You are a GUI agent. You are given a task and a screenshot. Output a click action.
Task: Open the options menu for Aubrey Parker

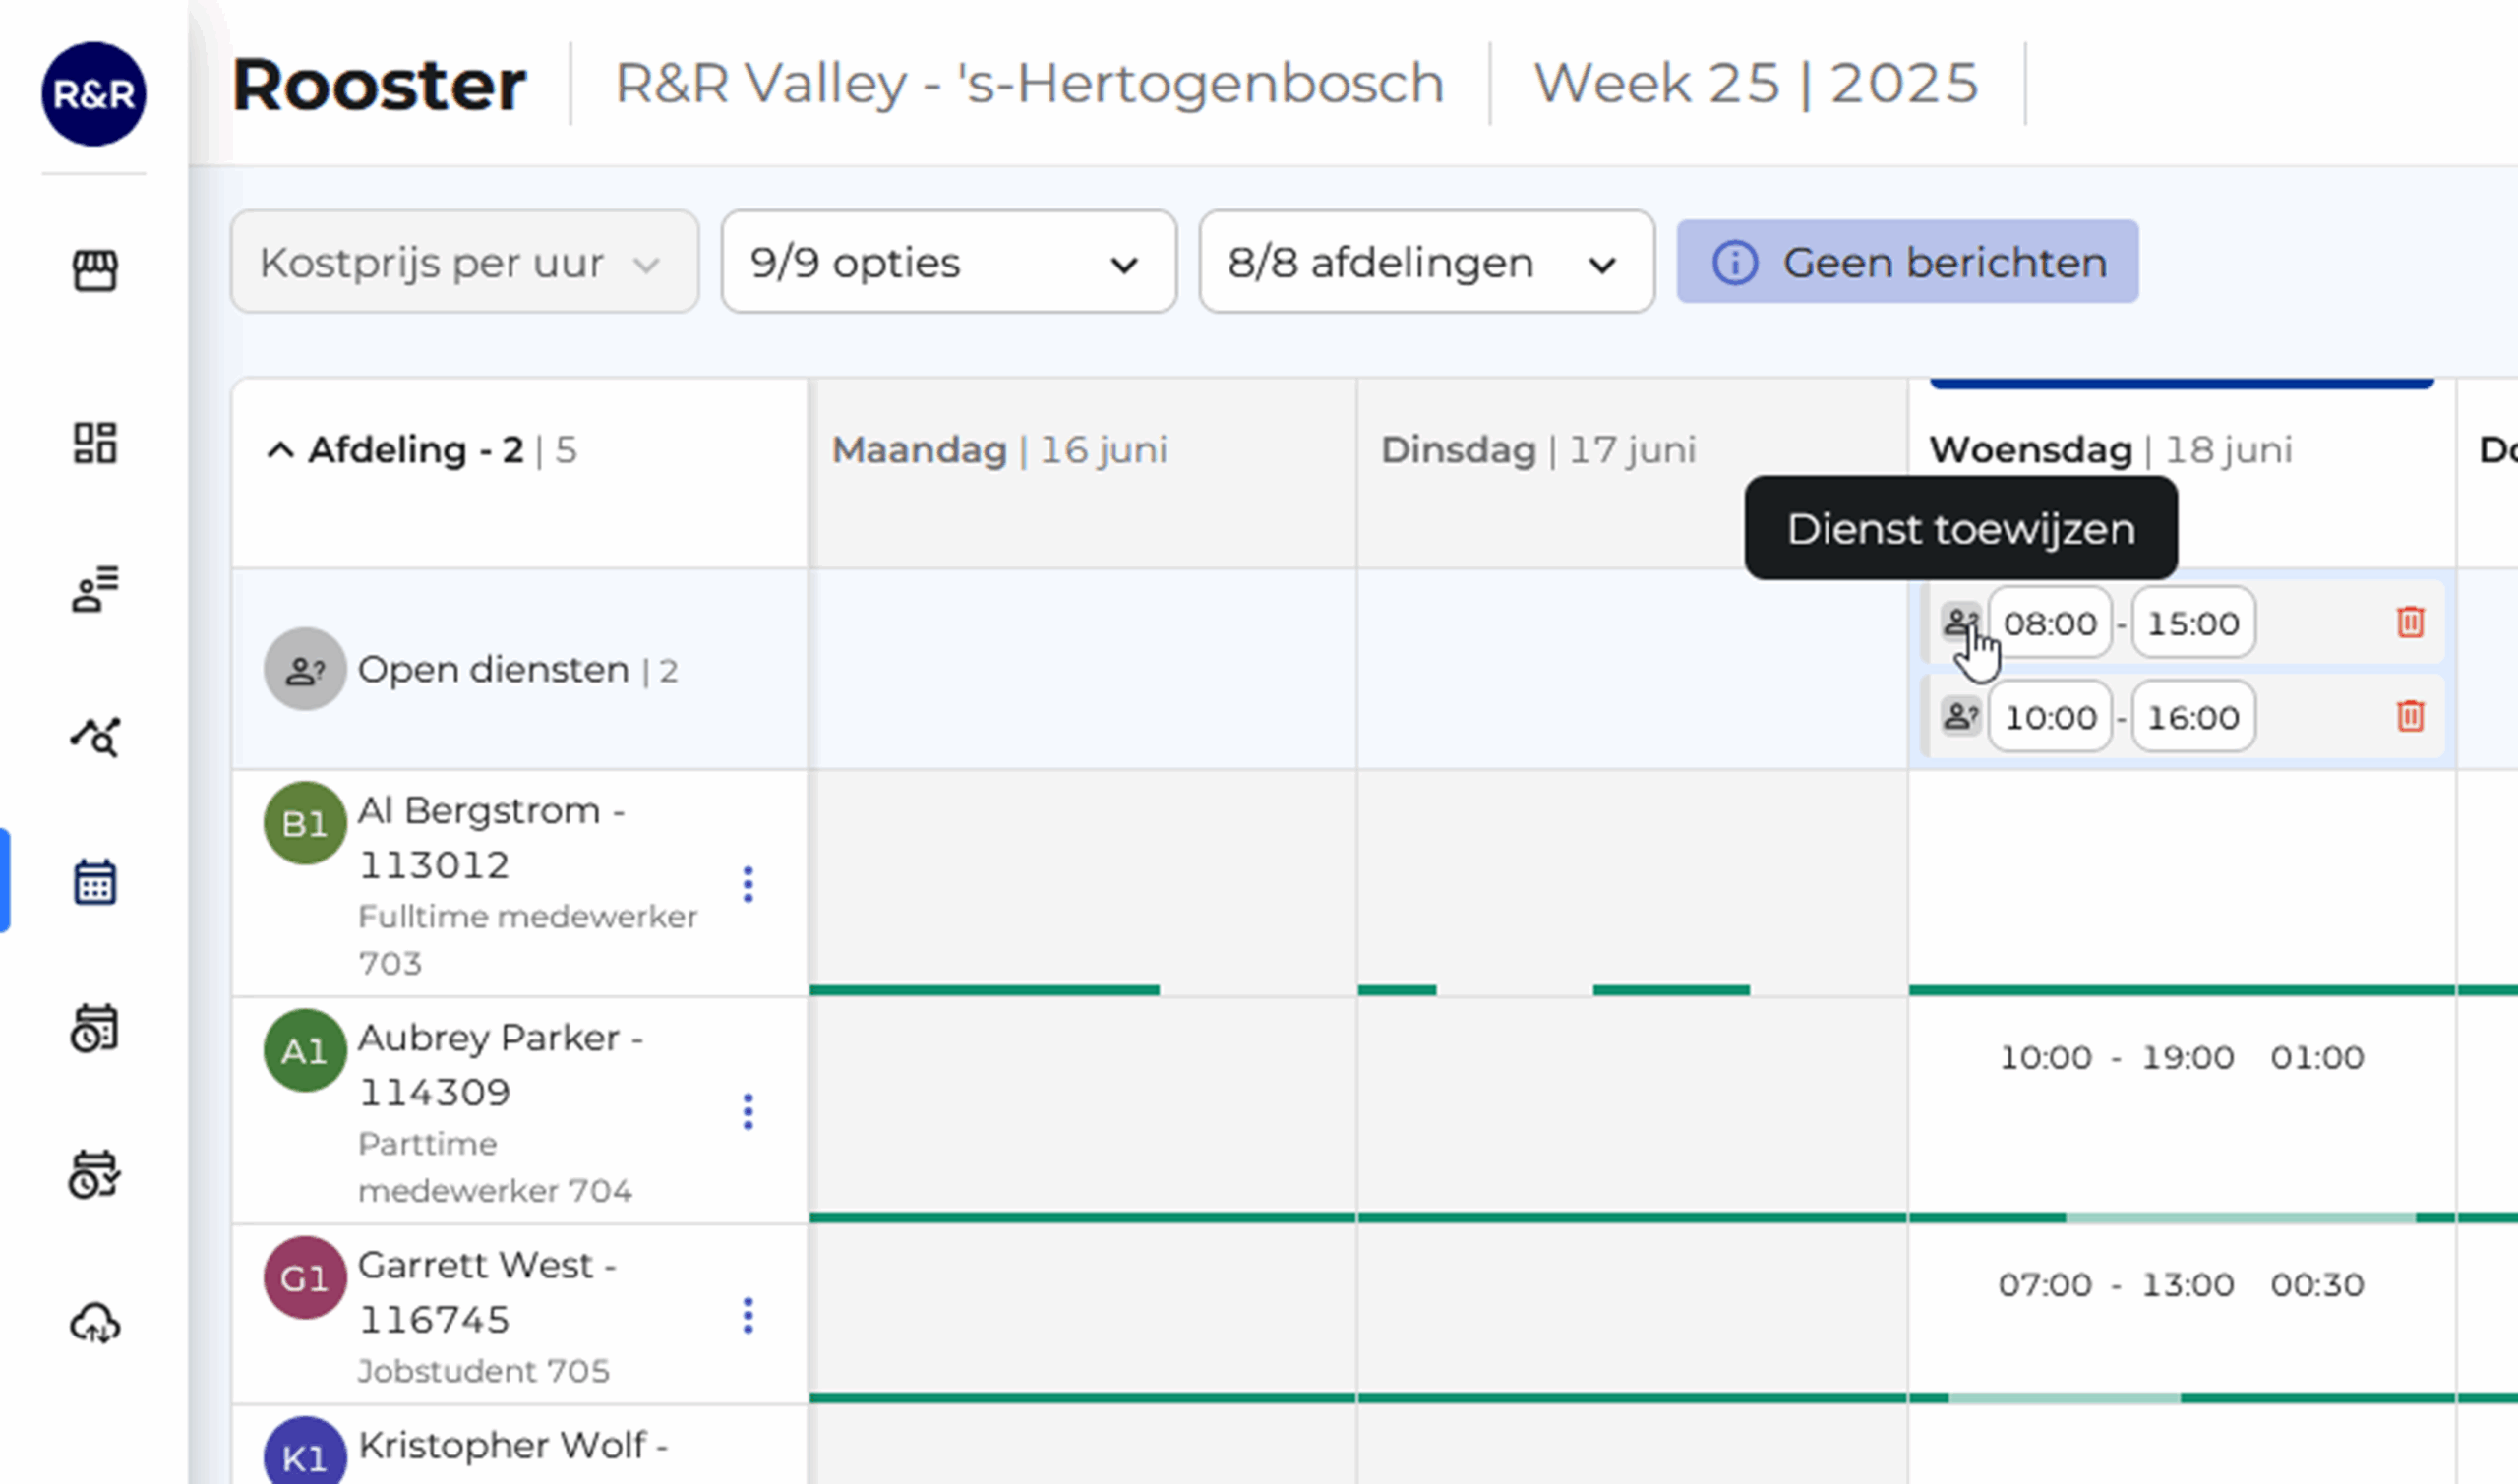[748, 1110]
